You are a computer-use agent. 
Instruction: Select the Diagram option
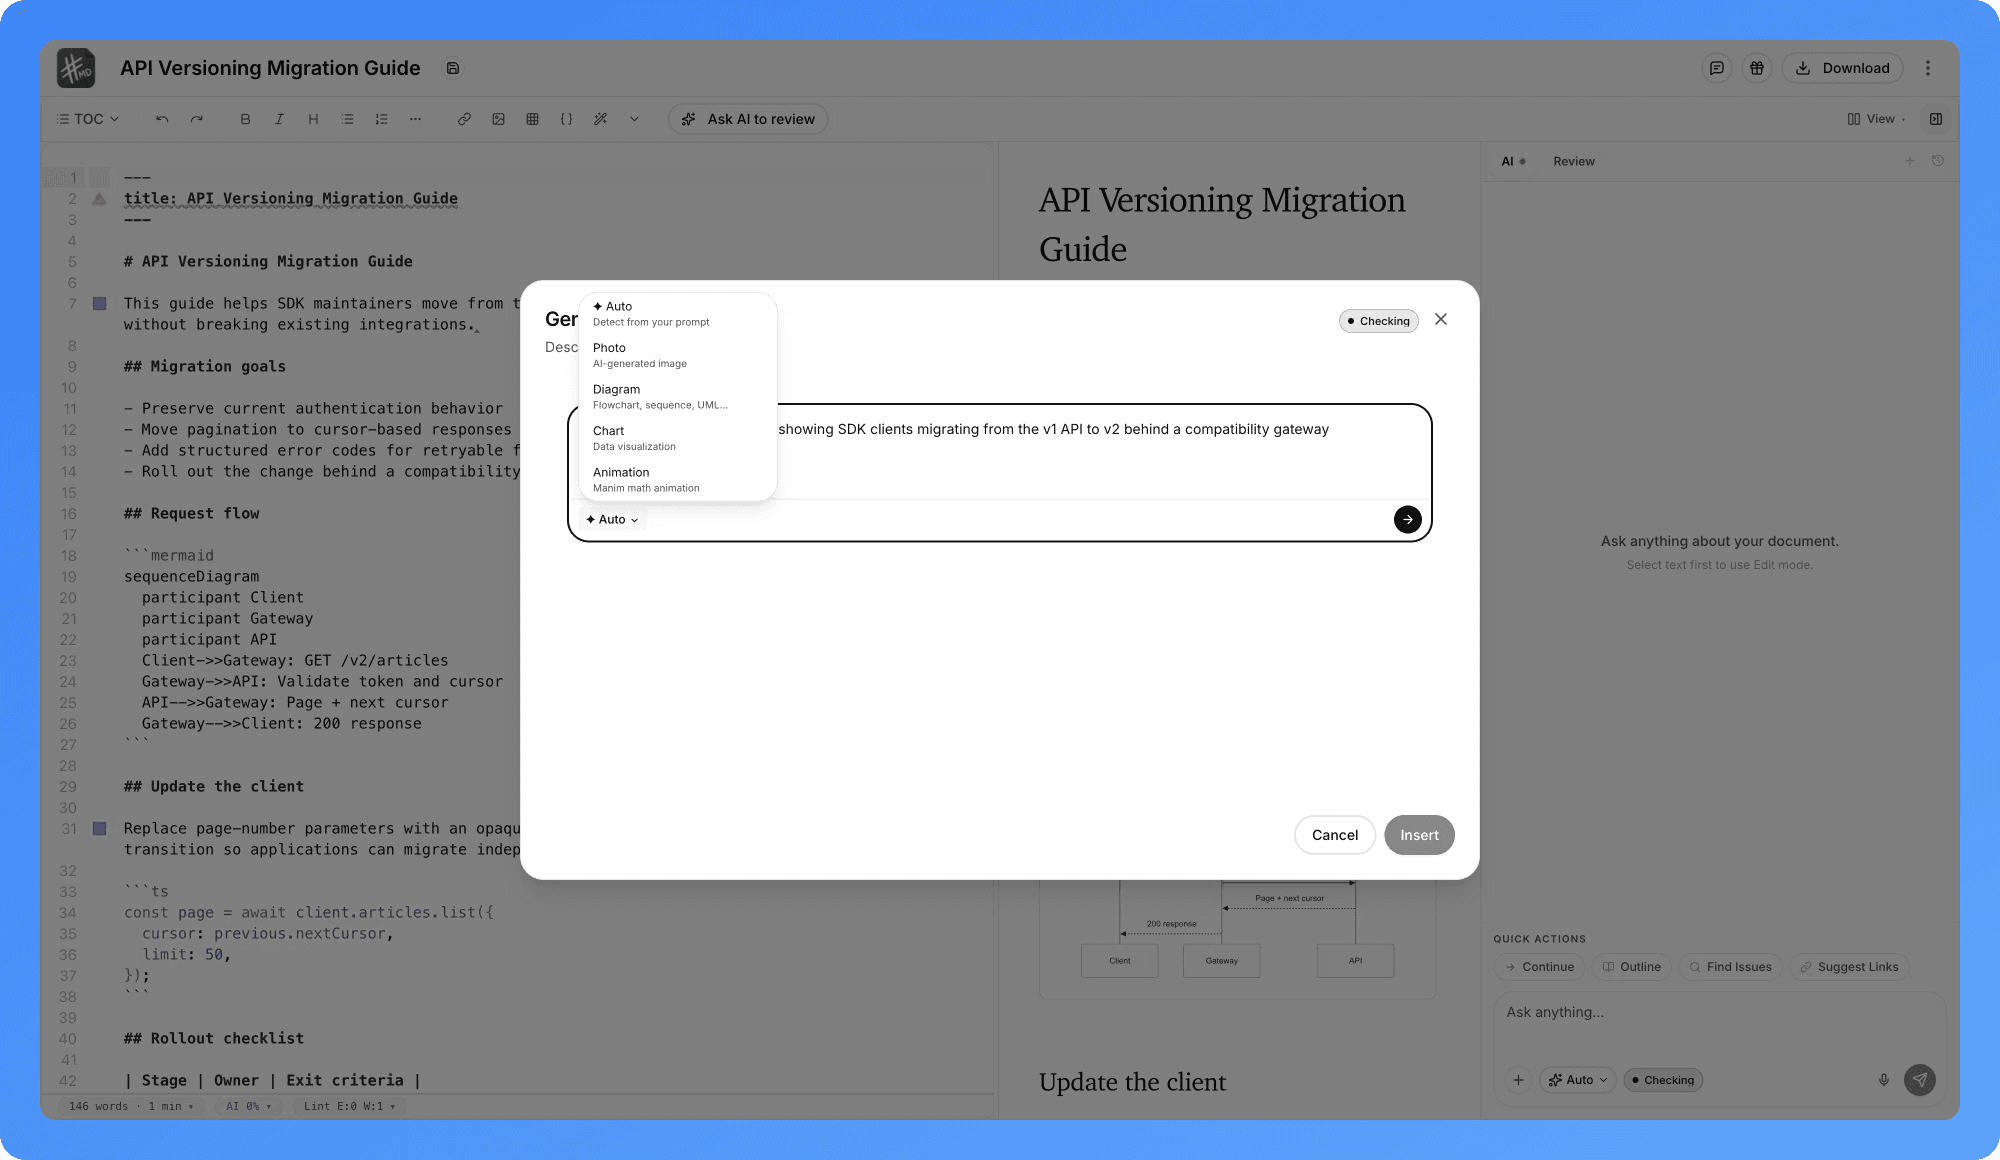pyautogui.click(x=677, y=397)
